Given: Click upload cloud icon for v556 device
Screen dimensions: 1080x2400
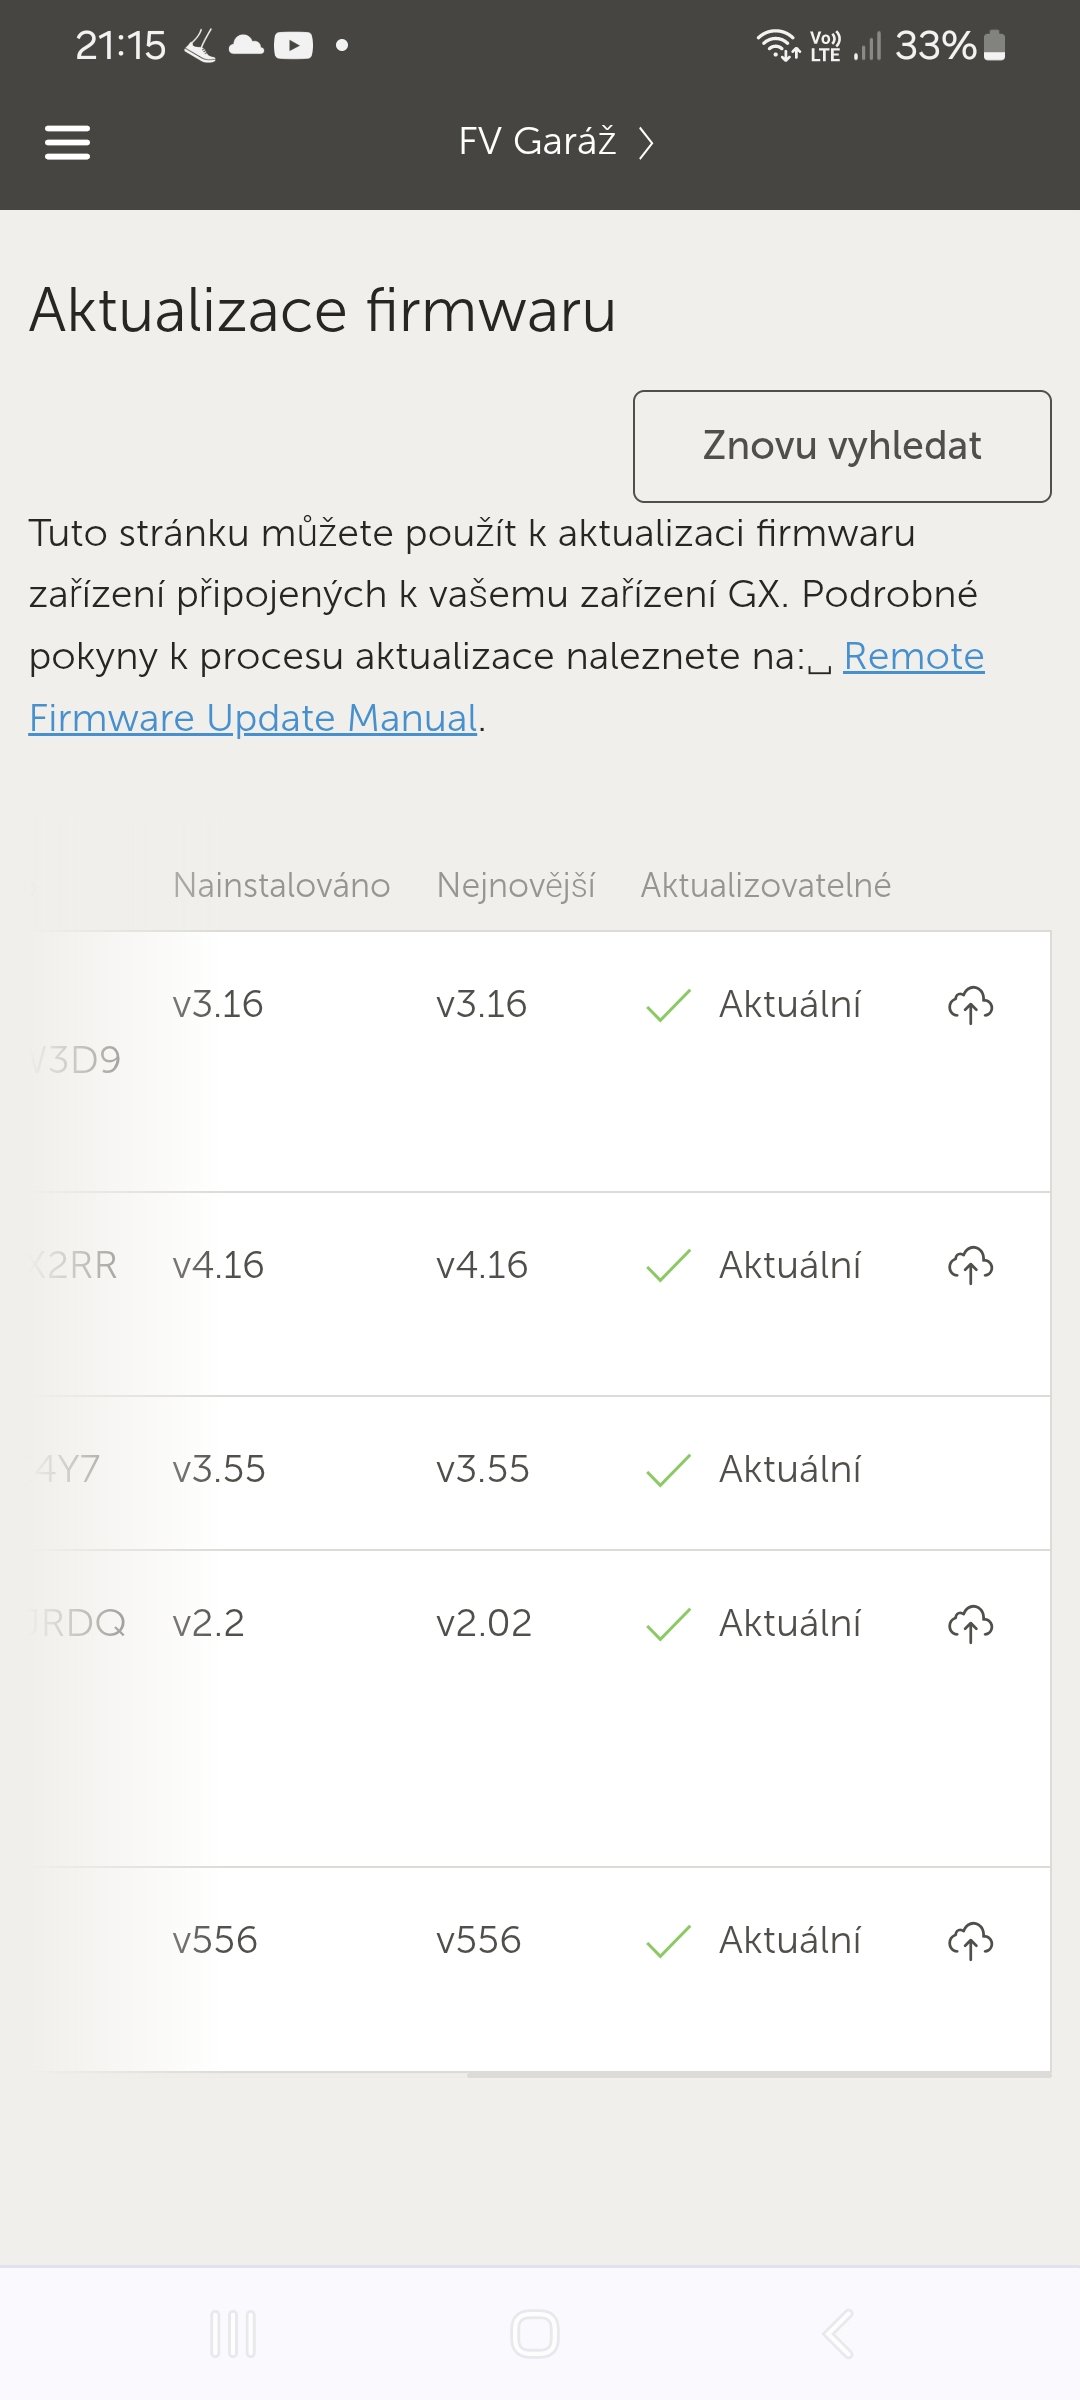Looking at the screenshot, I should coord(970,1941).
